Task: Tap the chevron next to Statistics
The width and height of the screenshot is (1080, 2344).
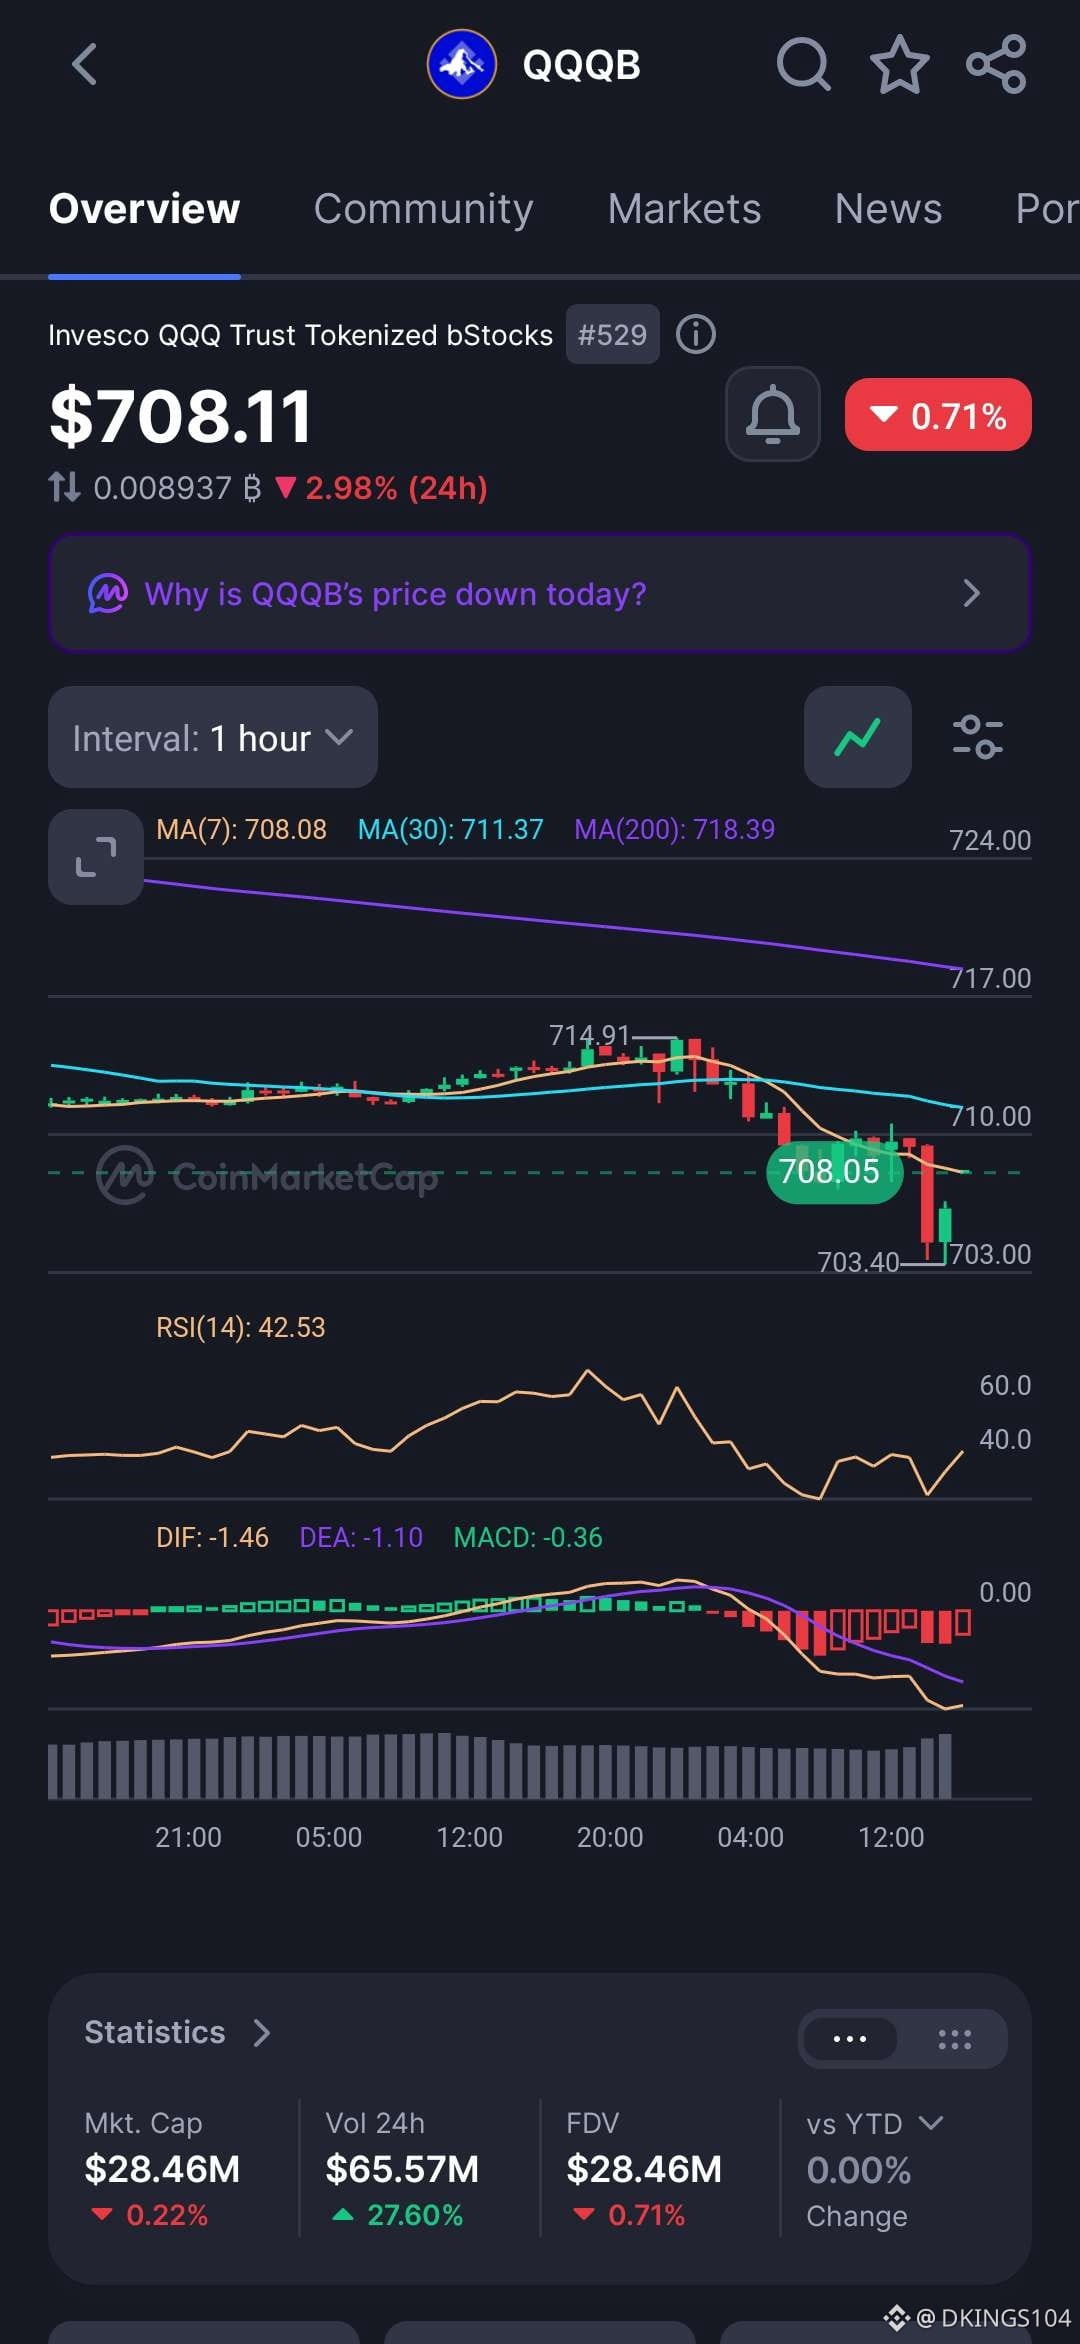Action: click(x=262, y=2033)
